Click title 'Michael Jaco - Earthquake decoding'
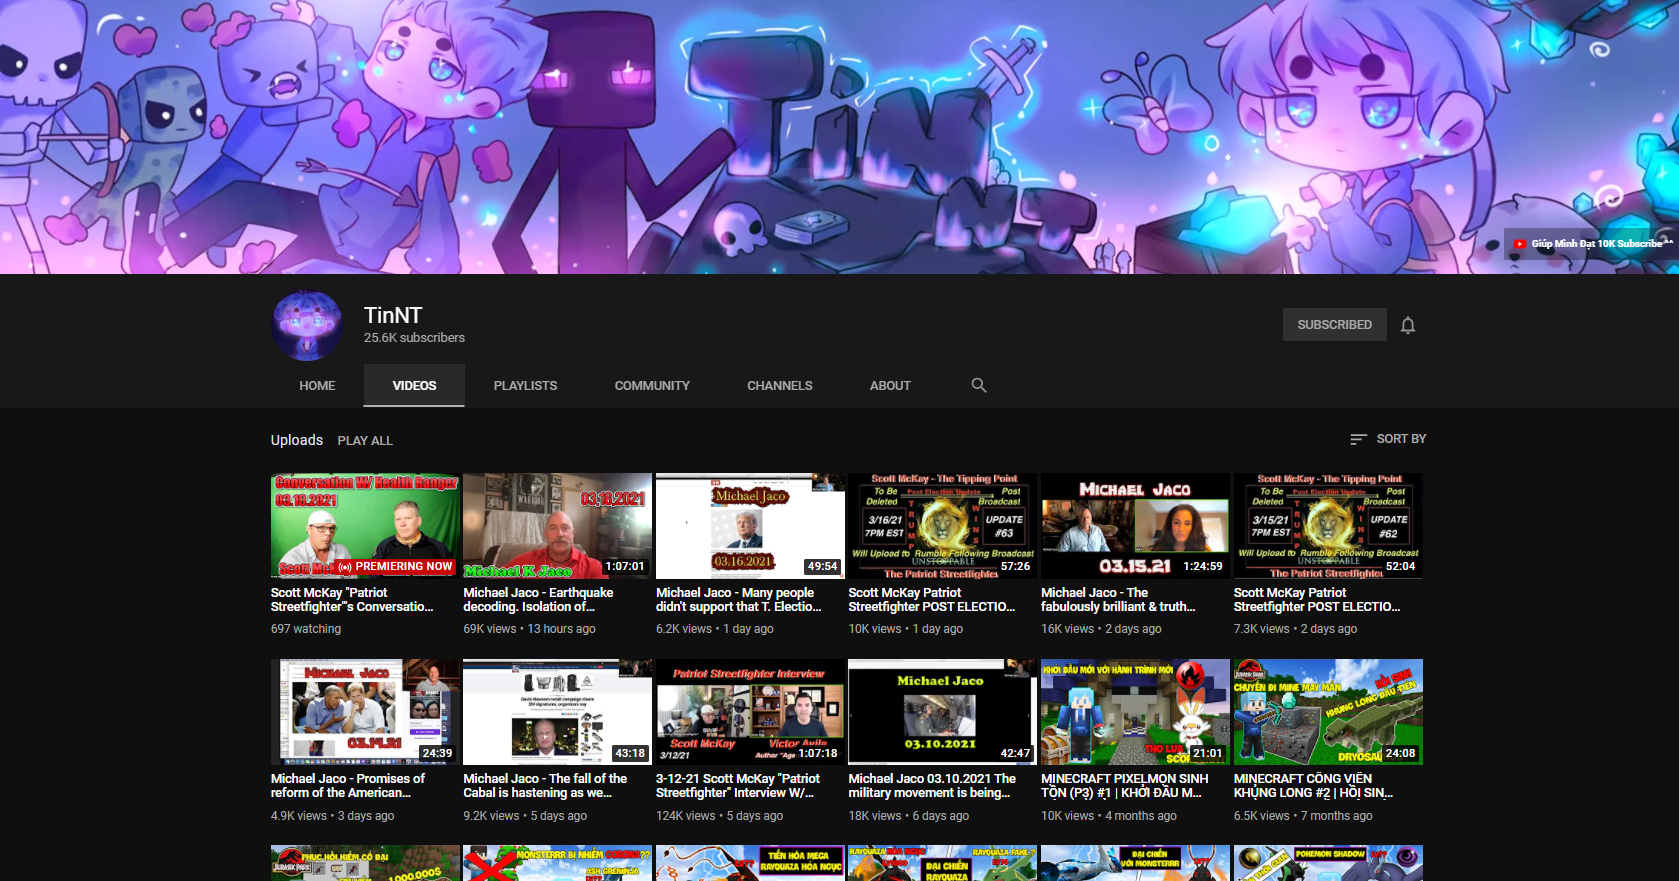 click(x=538, y=600)
